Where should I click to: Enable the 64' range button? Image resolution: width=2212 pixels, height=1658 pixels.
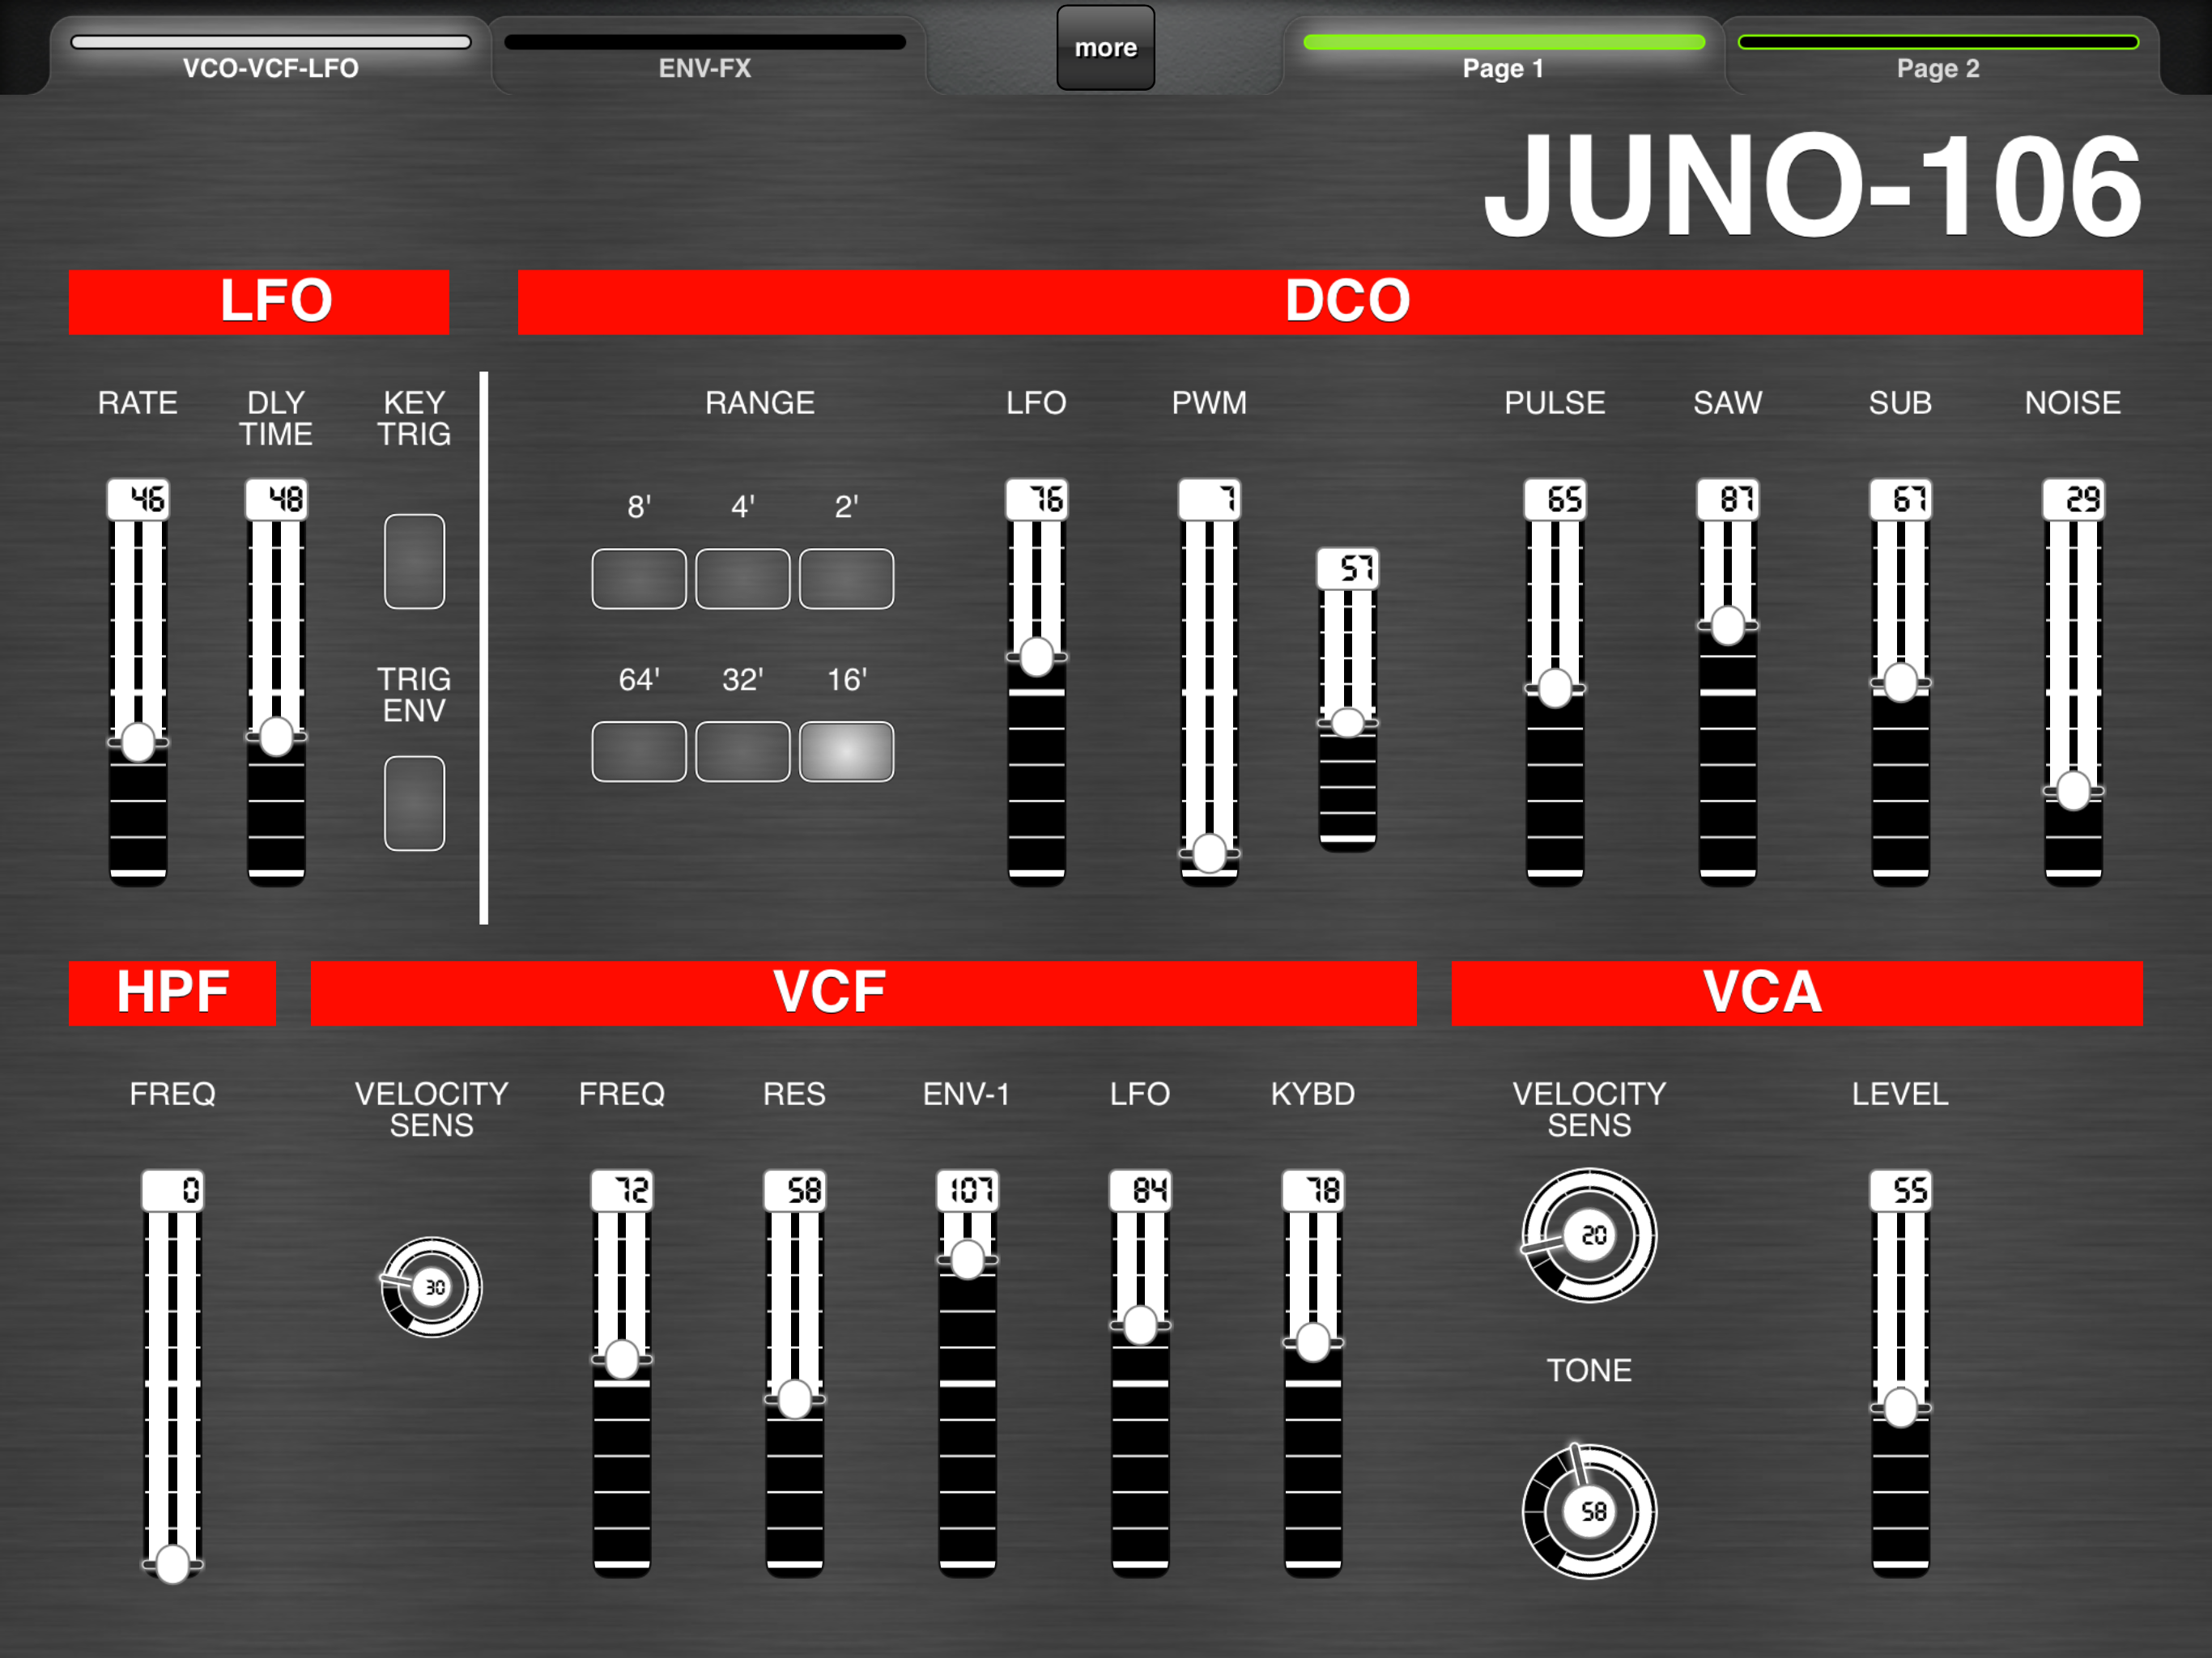pos(639,751)
